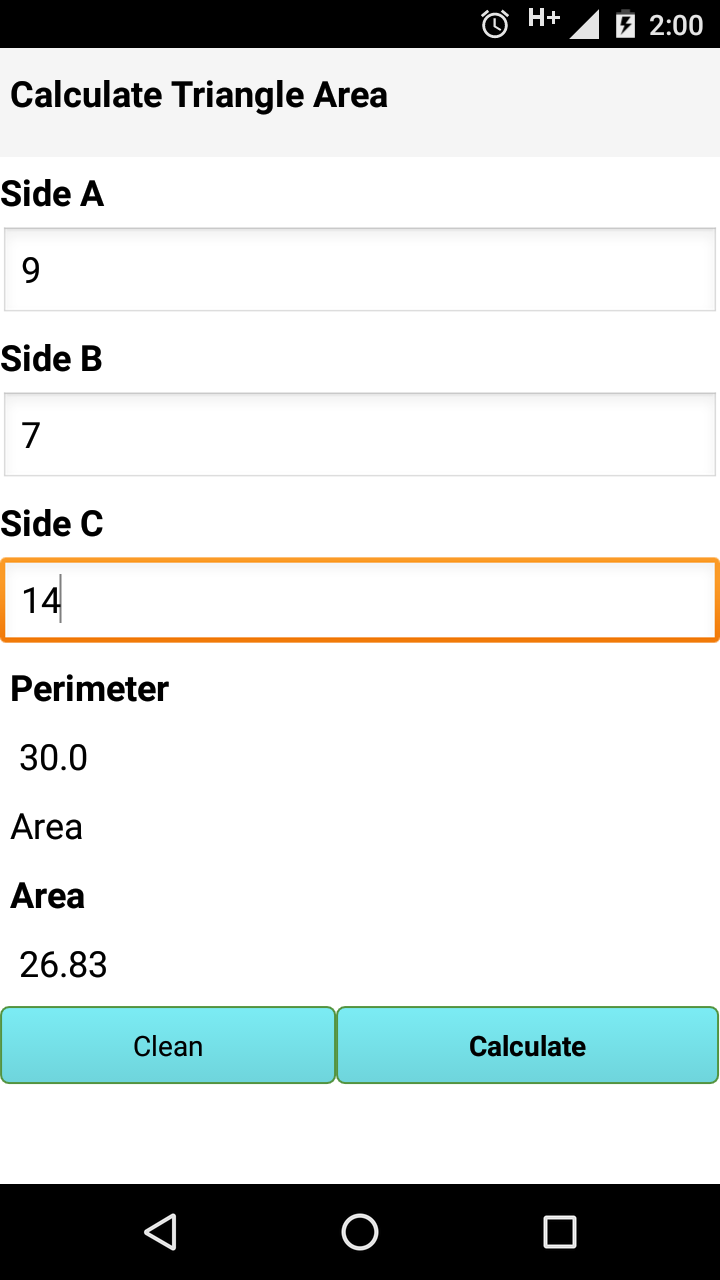Screen dimensions: 720x1280
Task: Open recent apps square icon
Action: [x=560, y=1232]
